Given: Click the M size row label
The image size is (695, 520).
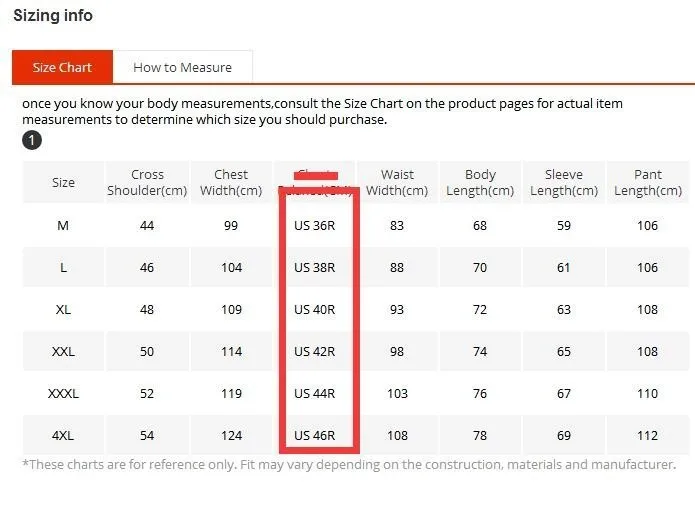Looking at the screenshot, I should [63, 226].
